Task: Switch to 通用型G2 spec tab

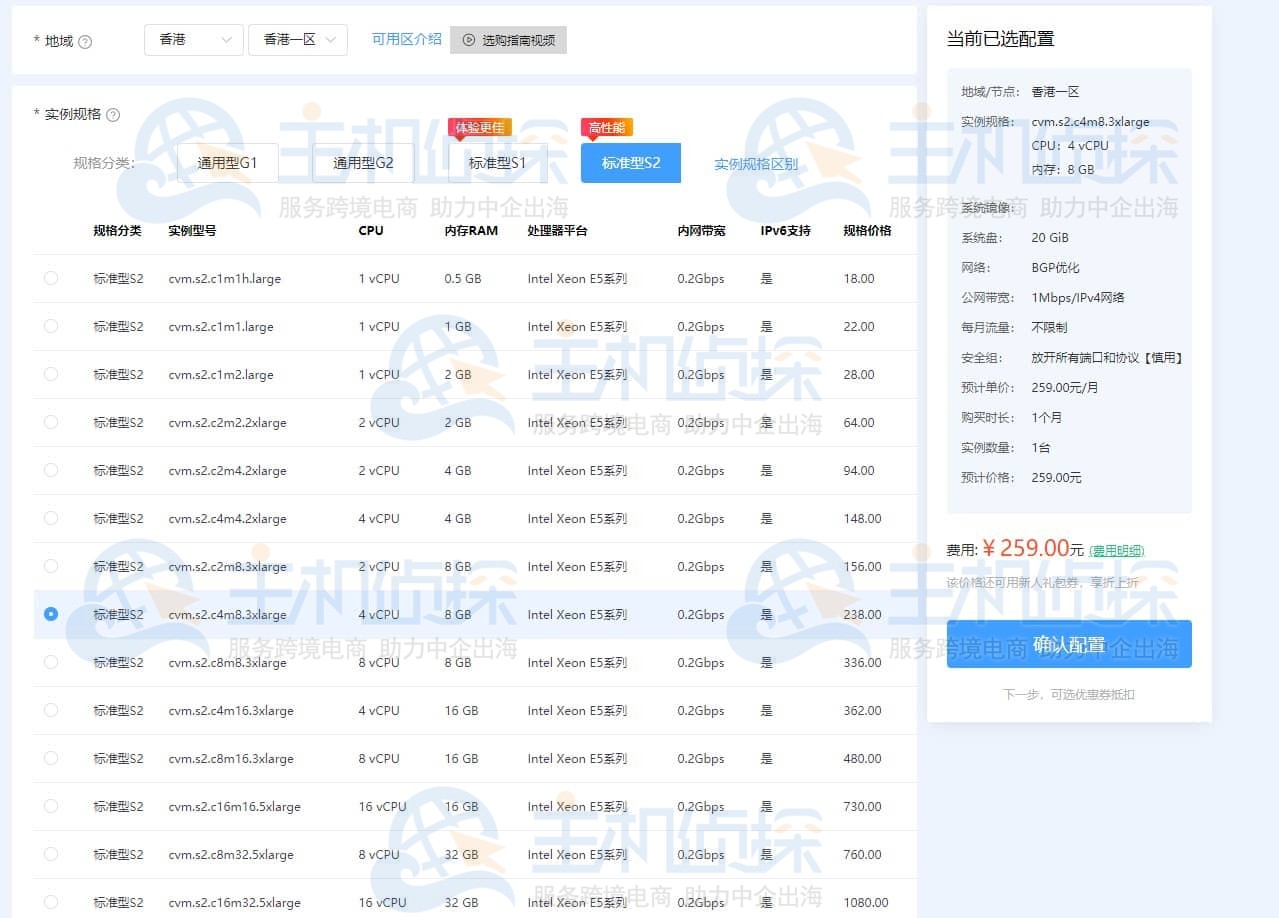Action: pos(363,163)
